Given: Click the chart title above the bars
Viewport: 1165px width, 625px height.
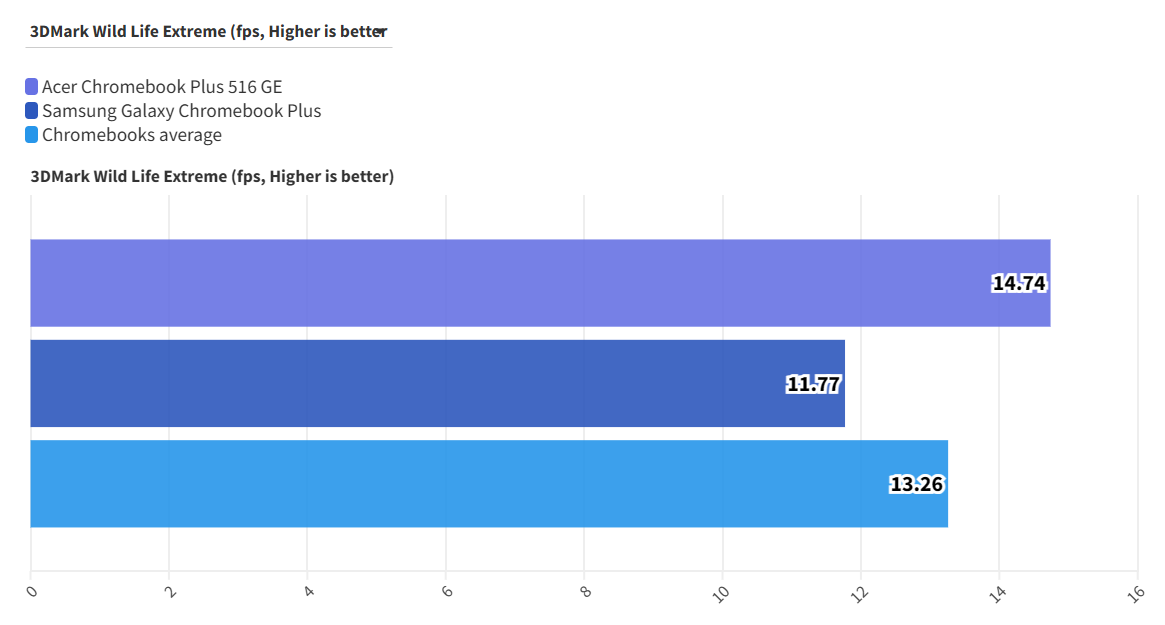Looking at the screenshot, I should [x=212, y=177].
